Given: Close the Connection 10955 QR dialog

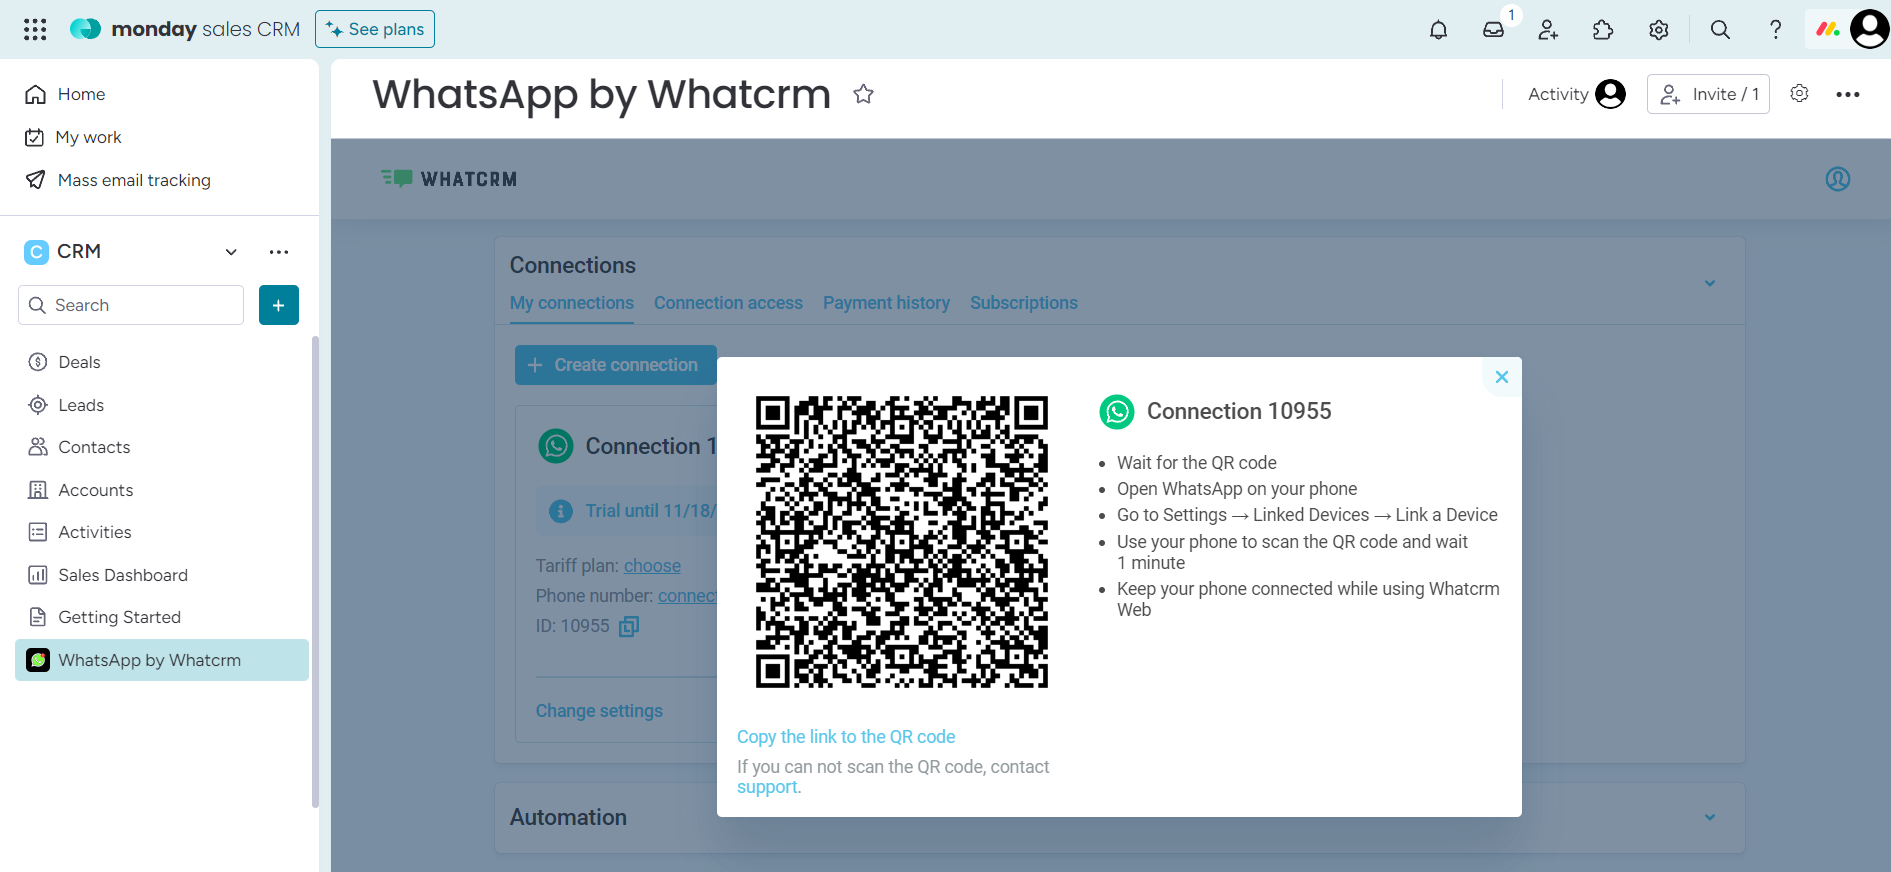Looking at the screenshot, I should pos(1501,377).
